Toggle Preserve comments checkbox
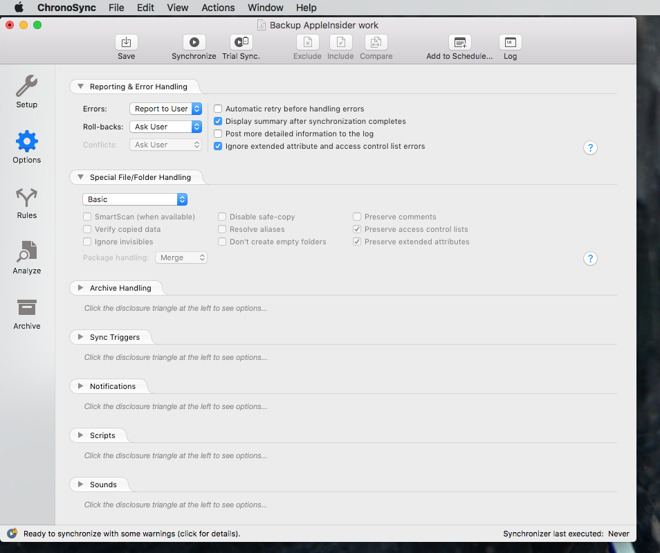The image size is (660, 553). [x=357, y=217]
